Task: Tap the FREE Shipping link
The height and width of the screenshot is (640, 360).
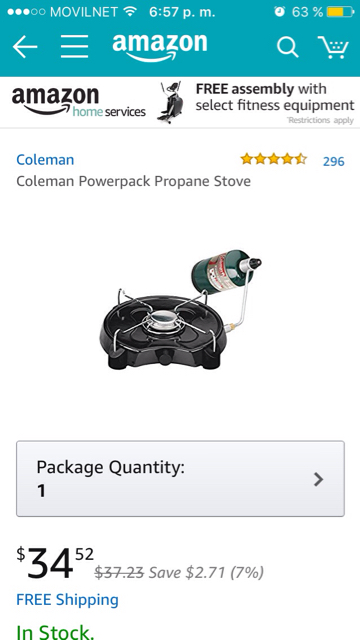Action: click(67, 600)
